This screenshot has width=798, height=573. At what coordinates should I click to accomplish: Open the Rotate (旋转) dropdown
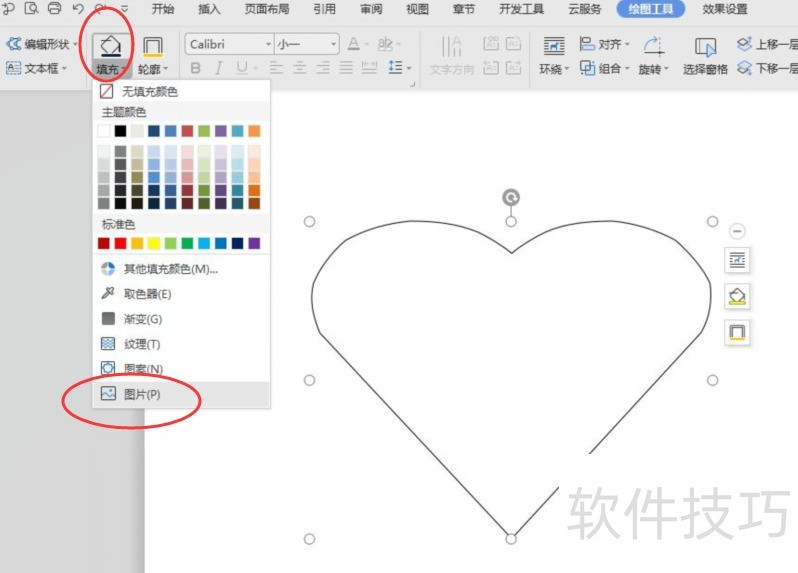point(653,55)
